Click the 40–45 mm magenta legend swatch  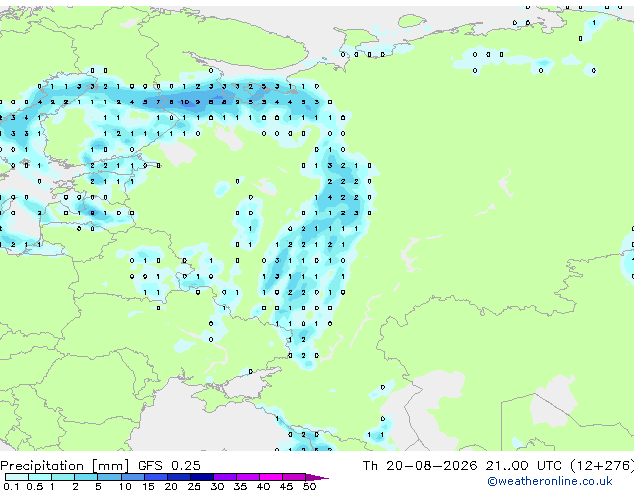click(271, 477)
